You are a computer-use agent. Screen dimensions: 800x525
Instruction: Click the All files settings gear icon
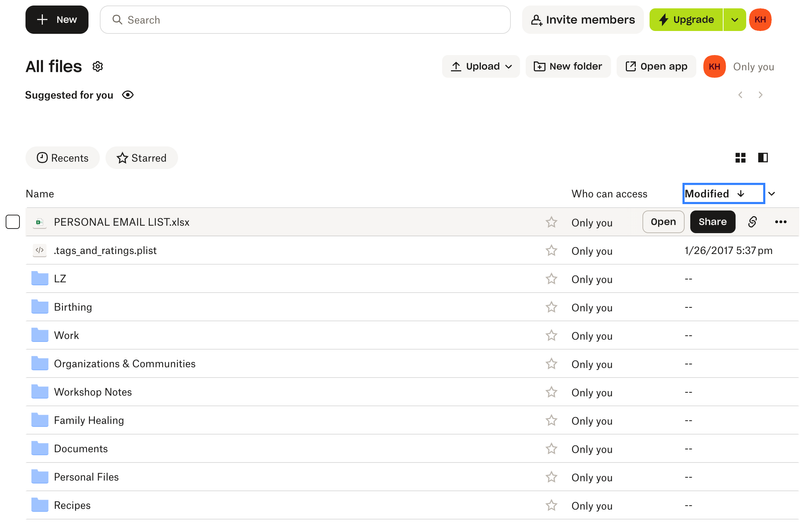coord(98,67)
